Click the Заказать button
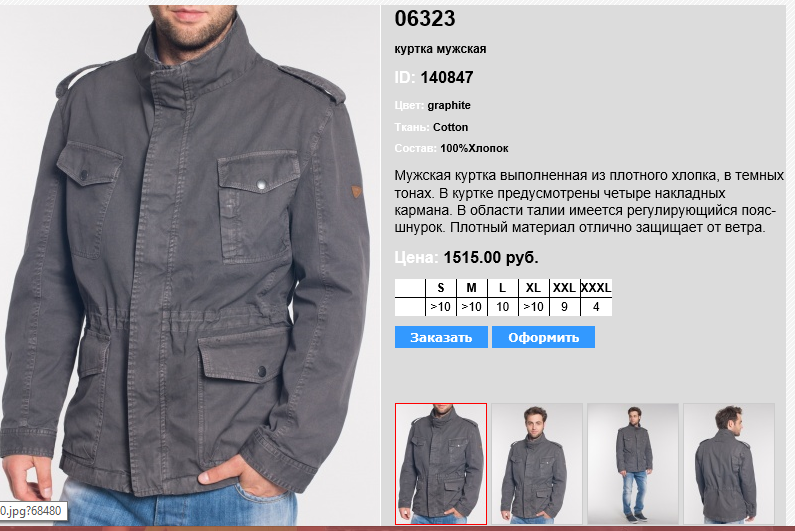Viewport: 795px width, 531px height. tap(441, 337)
